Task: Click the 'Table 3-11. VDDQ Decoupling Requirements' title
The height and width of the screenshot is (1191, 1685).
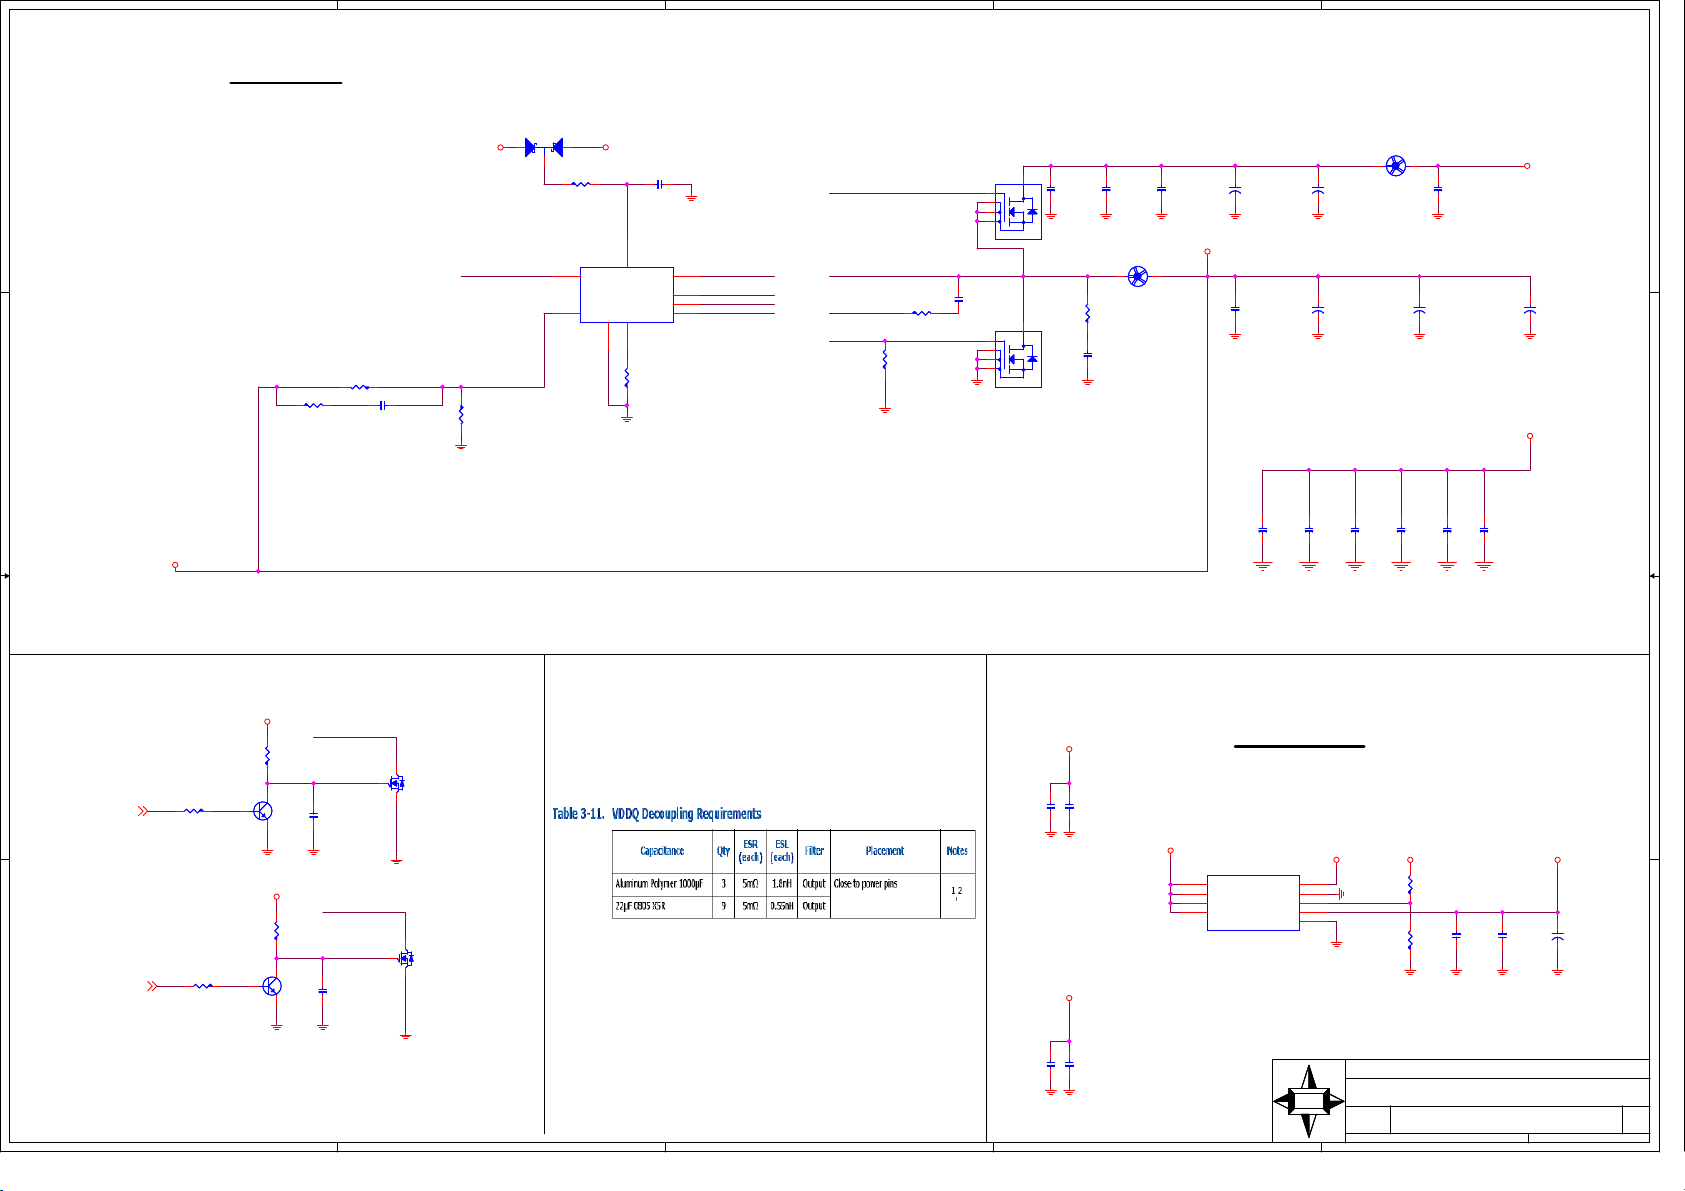Action: (657, 814)
